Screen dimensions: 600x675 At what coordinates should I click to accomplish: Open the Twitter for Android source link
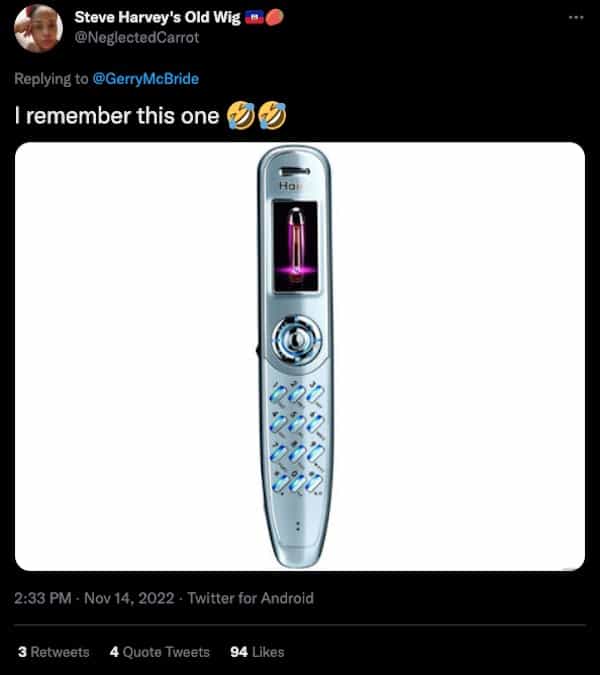pyautogui.click(x=251, y=598)
